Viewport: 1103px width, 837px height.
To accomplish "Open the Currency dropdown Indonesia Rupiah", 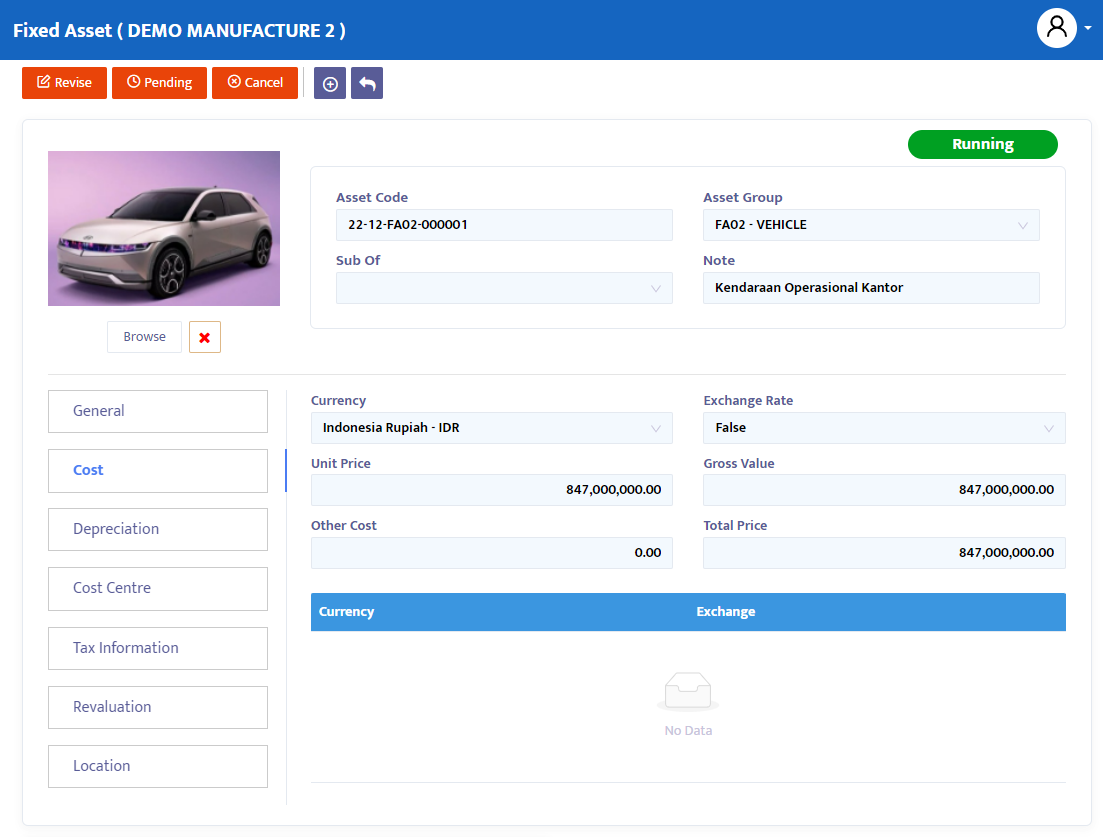I will tap(492, 428).
